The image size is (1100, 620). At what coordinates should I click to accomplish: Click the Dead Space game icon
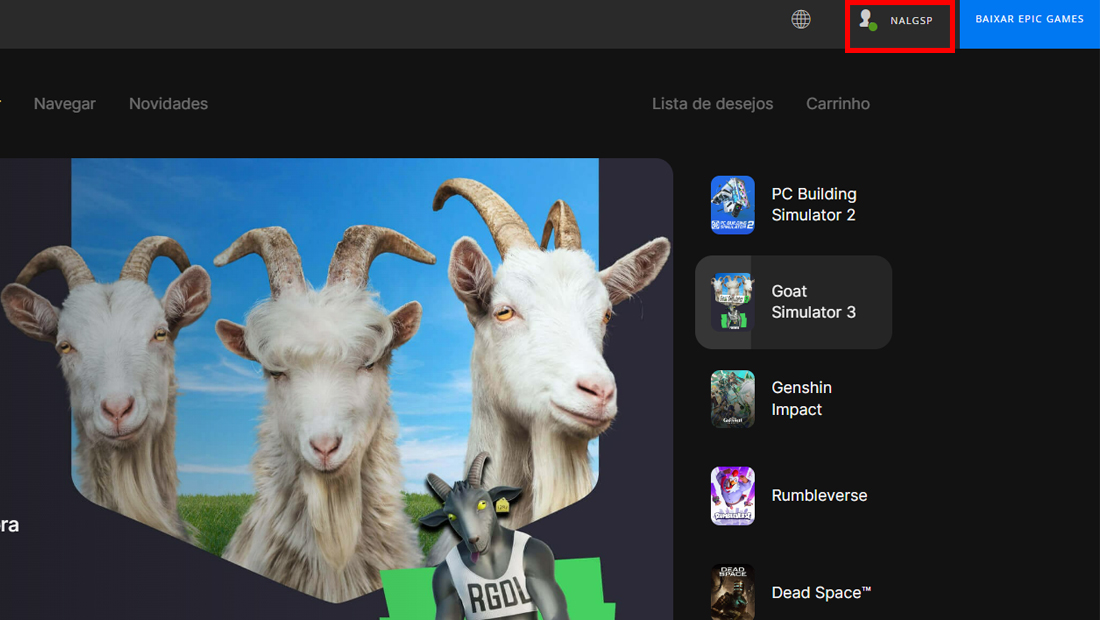tap(732, 592)
